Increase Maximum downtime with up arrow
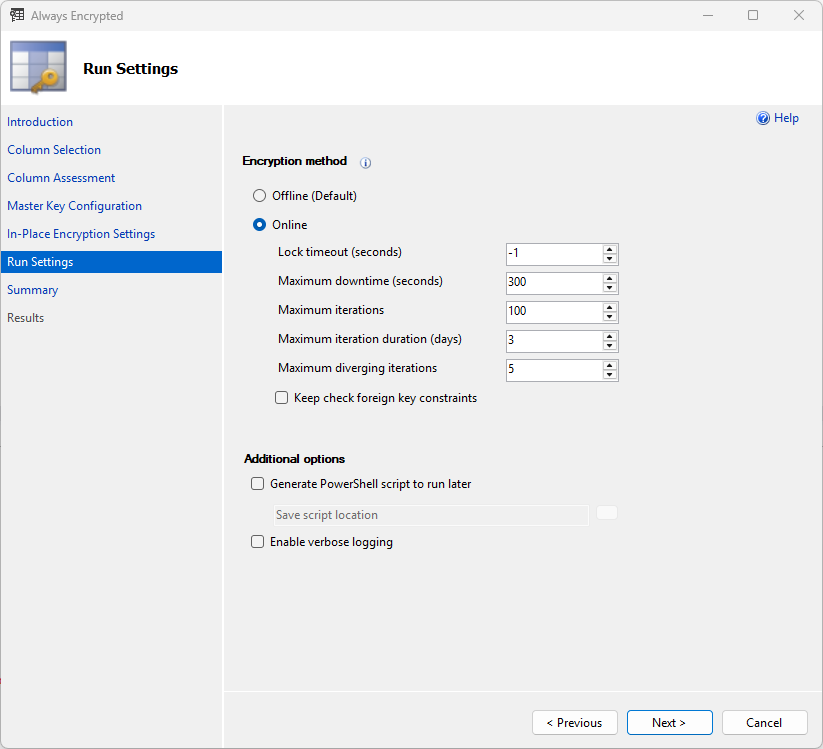 point(609,278)
